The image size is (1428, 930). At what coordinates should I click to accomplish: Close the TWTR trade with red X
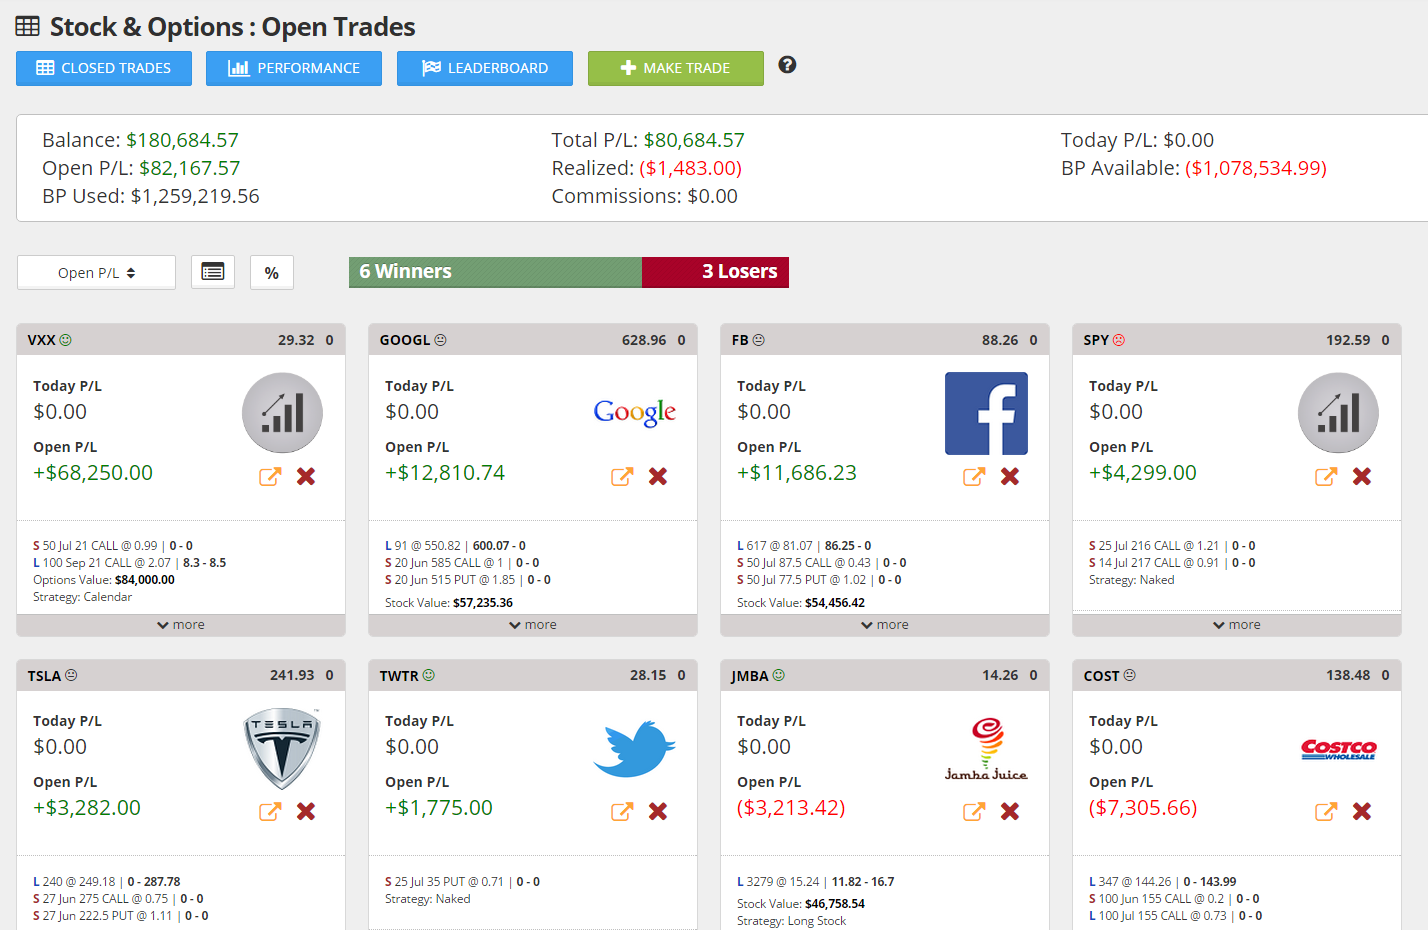tap(658, 811)
